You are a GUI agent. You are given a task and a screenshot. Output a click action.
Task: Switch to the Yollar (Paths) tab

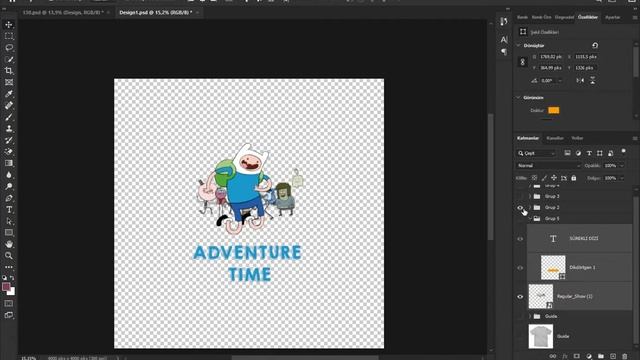(577, 138)
